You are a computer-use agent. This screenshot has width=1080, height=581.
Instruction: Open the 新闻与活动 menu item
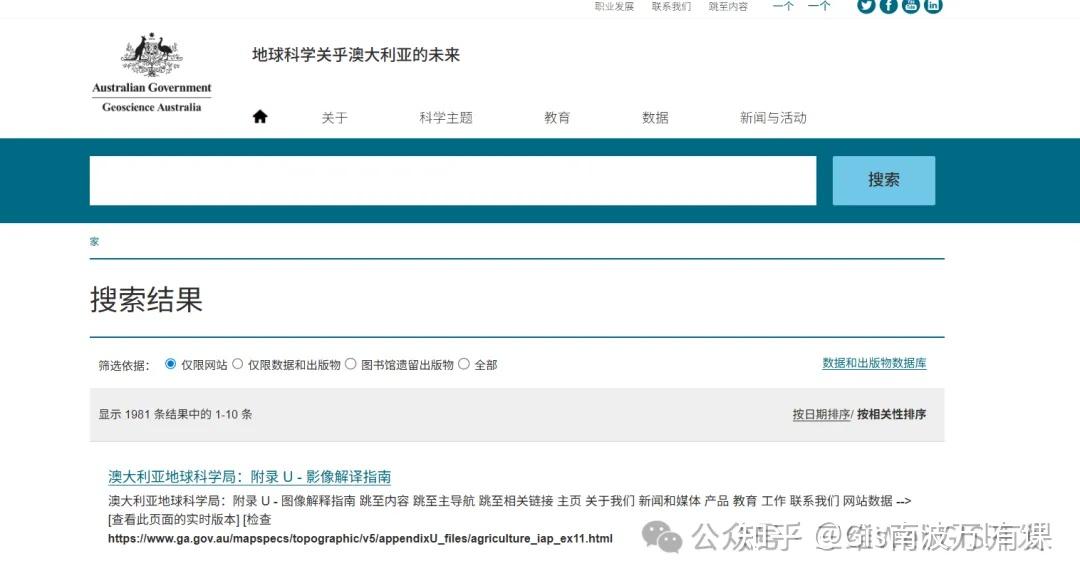pos(771,117)
